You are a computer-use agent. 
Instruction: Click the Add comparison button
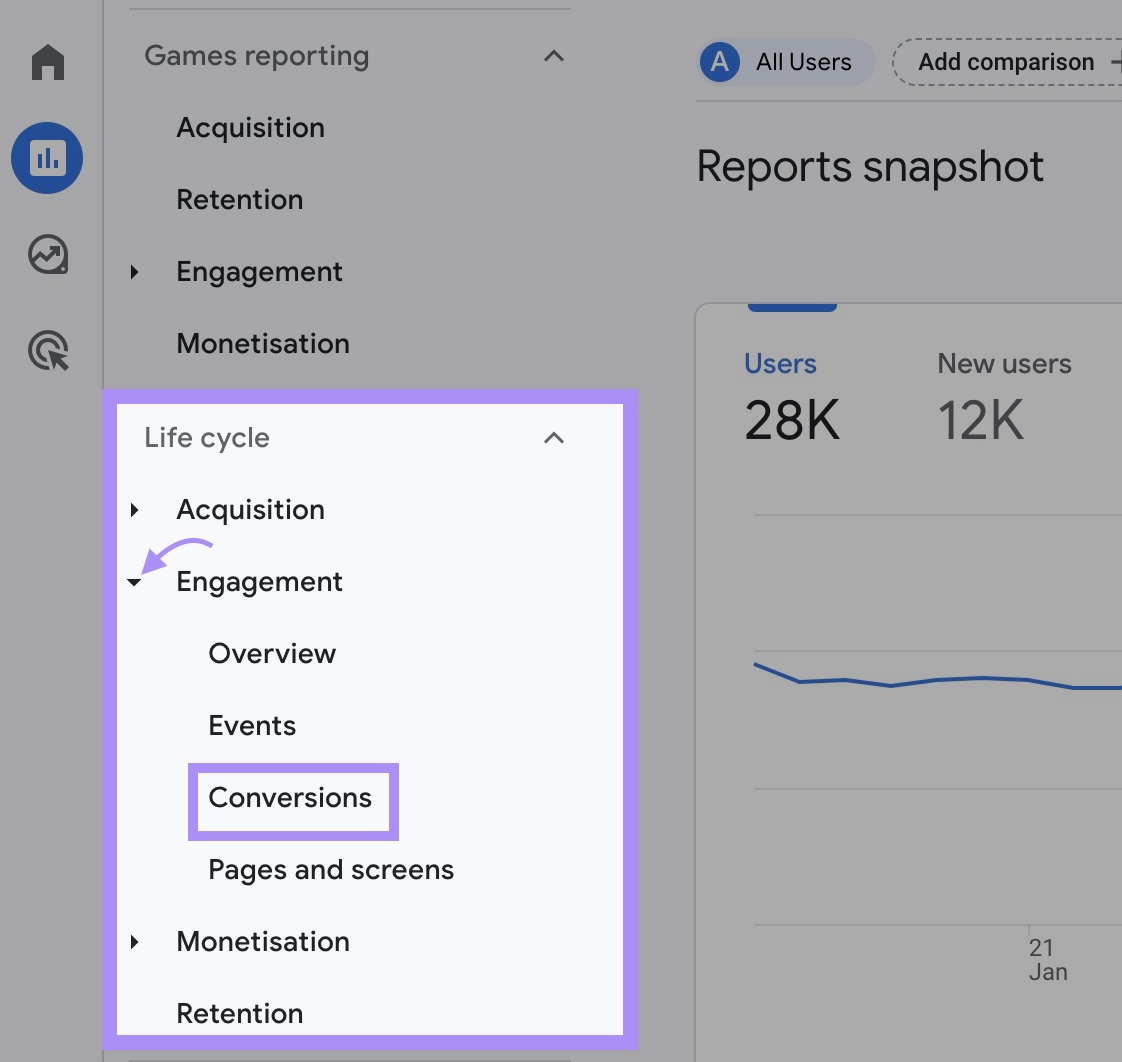1008,61
